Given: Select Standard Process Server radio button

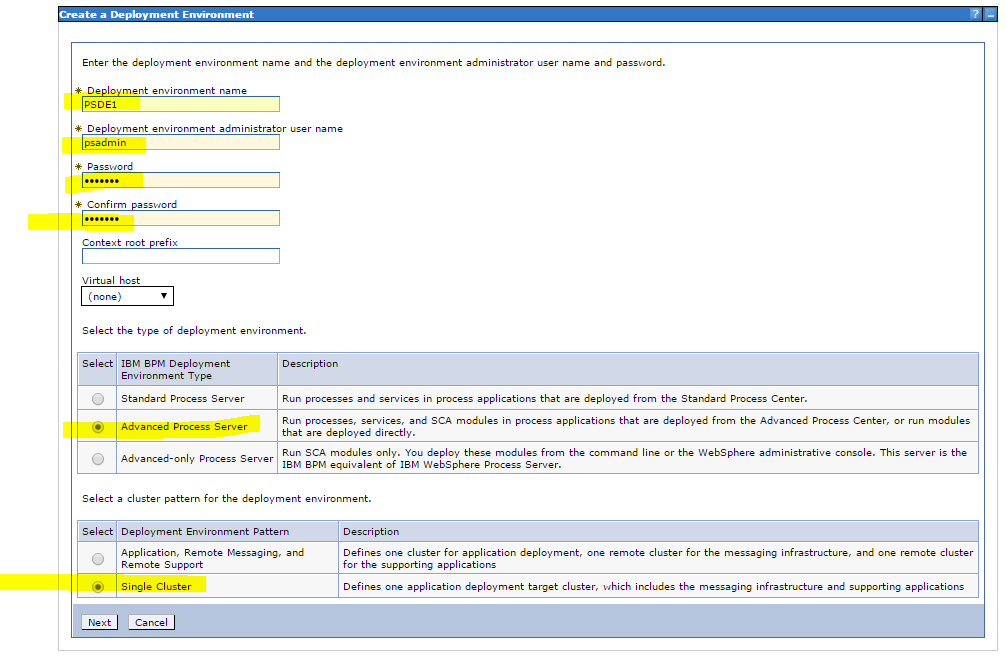Looking at the screenshot, I should click(98, 399).
